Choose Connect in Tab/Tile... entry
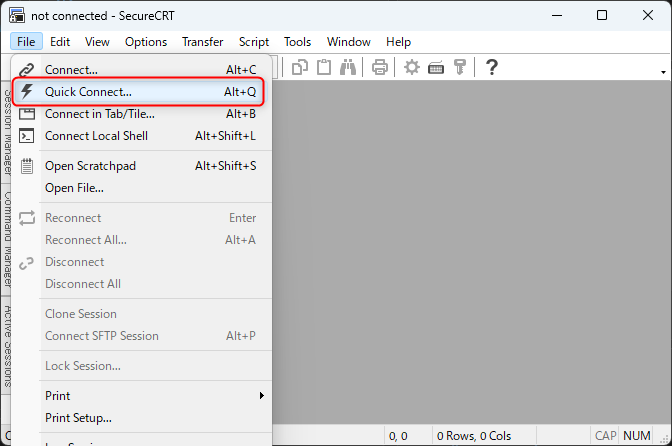 (x=141, y=114)
